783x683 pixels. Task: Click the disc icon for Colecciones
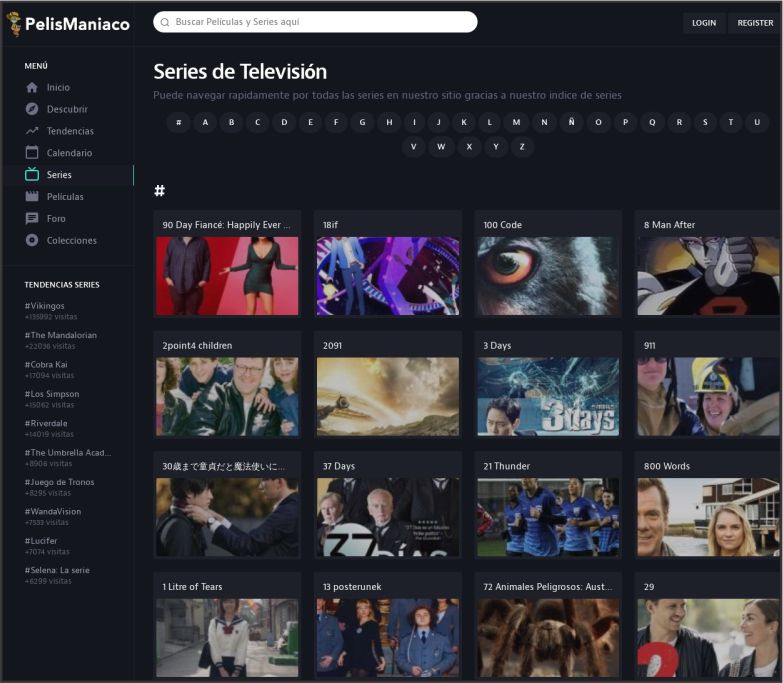[x=32, y=240]
